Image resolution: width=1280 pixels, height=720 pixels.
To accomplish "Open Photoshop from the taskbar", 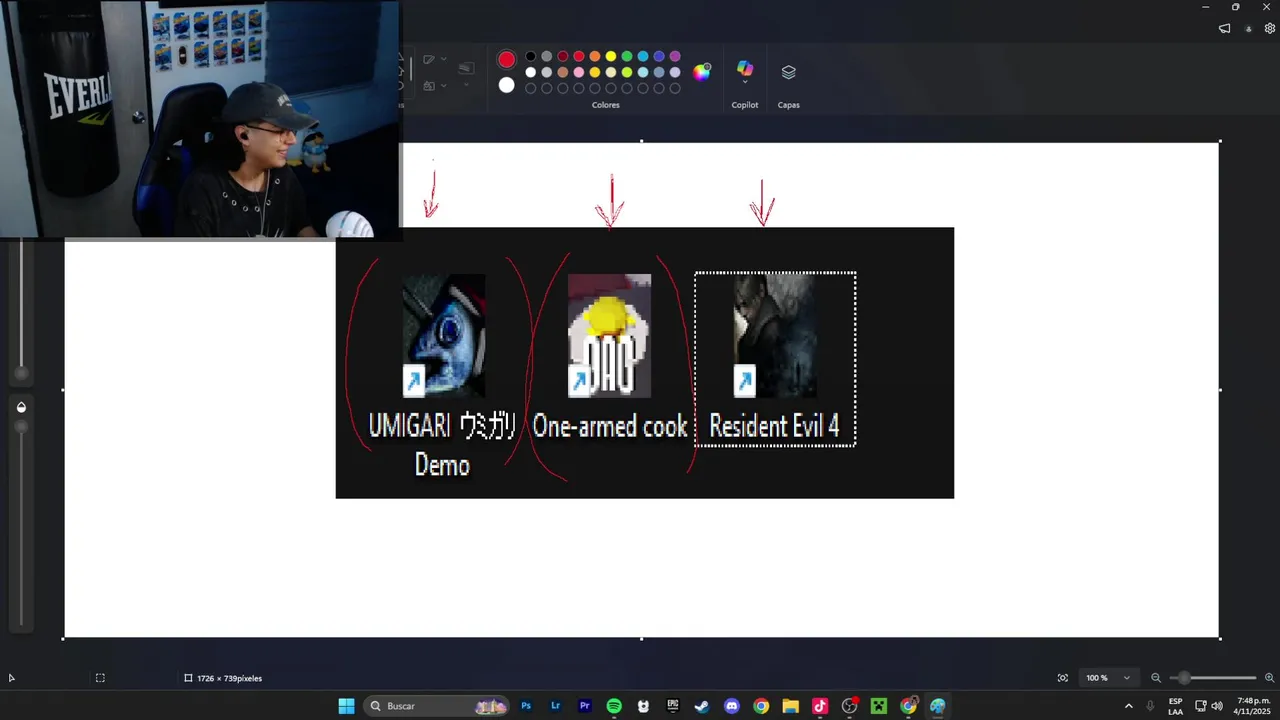I will (x=526, y=706).
